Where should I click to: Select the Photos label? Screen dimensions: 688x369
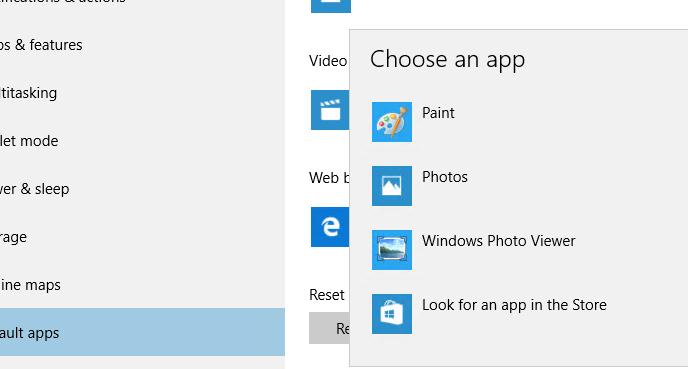pyautogui.click(x=444, y=177)
